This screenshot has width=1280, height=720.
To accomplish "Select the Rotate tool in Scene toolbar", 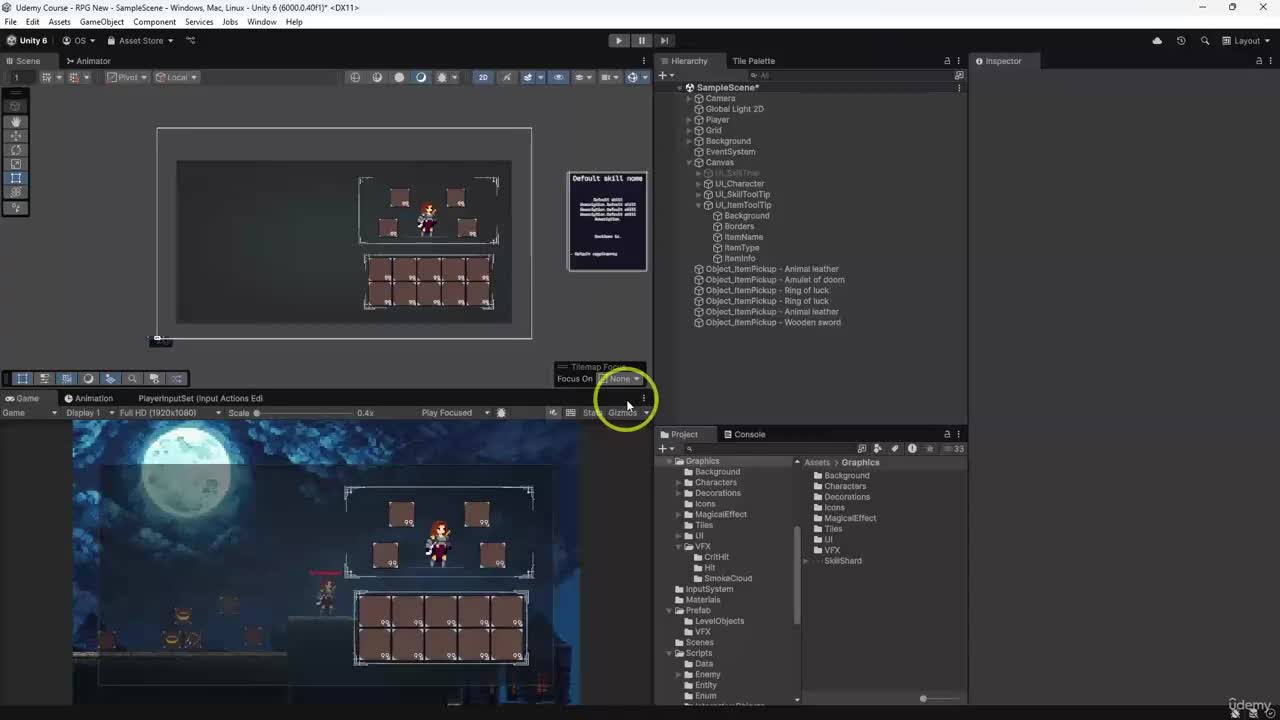I will [16, 149].
